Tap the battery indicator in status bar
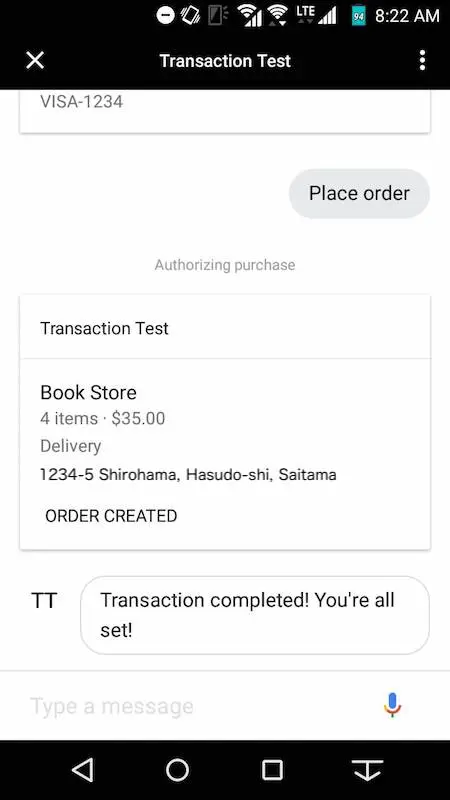 pos(359,15)
